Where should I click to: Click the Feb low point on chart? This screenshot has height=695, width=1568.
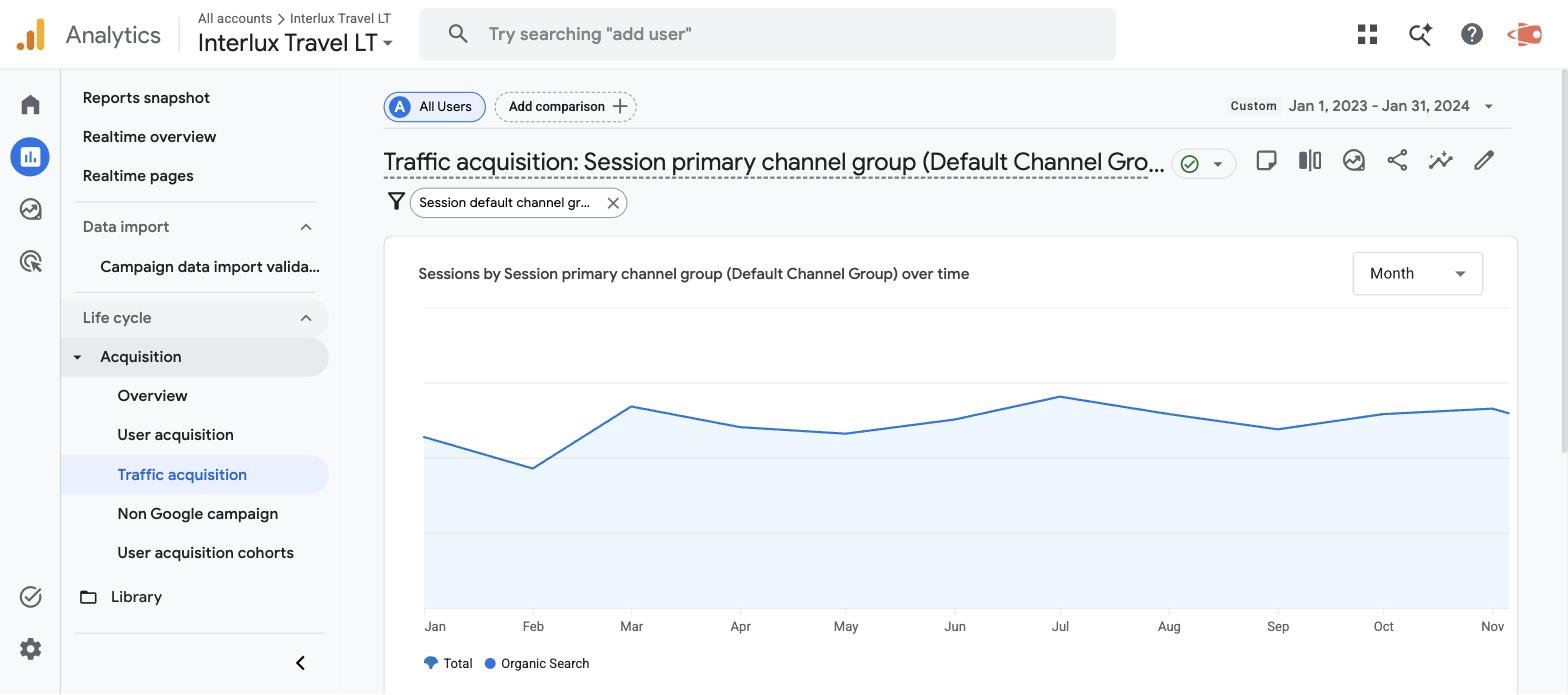point(533,468)
